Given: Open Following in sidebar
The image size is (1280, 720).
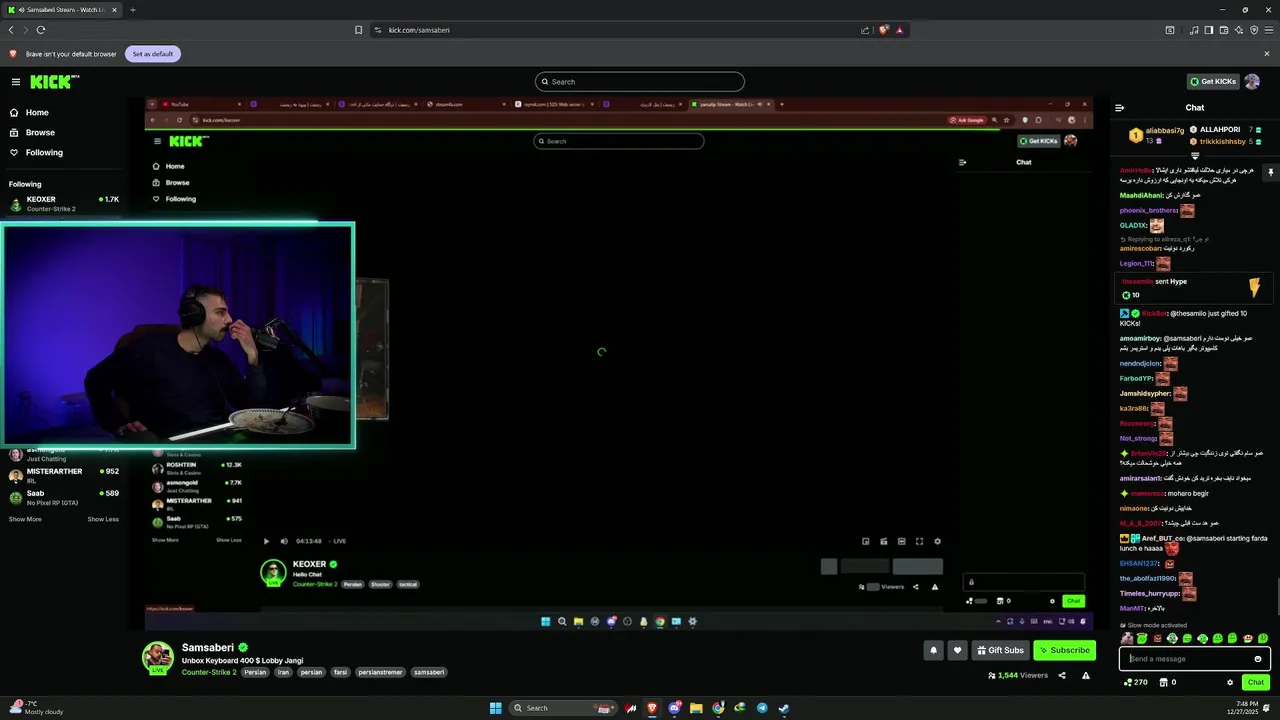Looking at the screenshot, I should 44,153.
